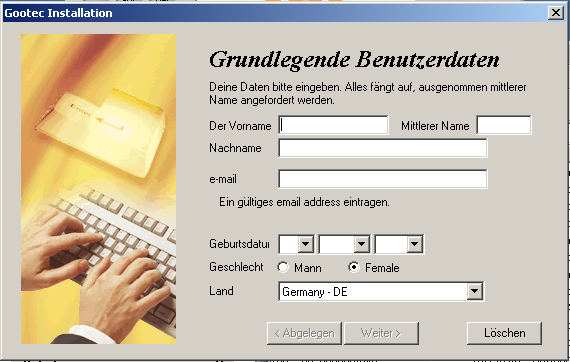Click the Weiter next button

coord(381,333)
